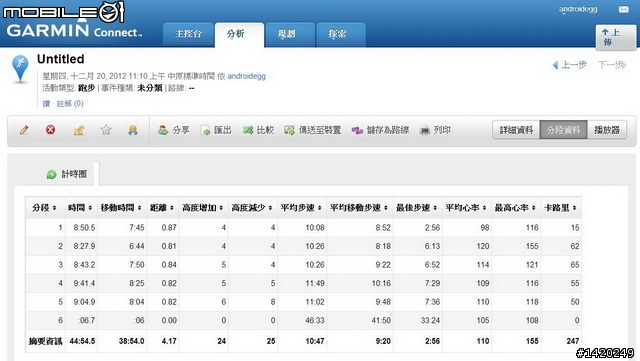Viewport: 640px width, 361px height.
Task: Select the 分段資料 splits view
Action: click(x=564, y=130)
